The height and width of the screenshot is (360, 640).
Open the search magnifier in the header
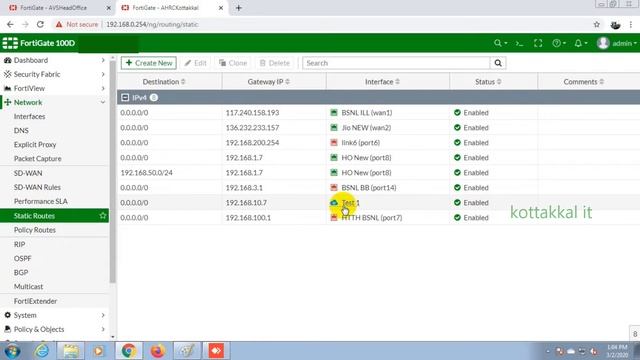click(500, 43)
